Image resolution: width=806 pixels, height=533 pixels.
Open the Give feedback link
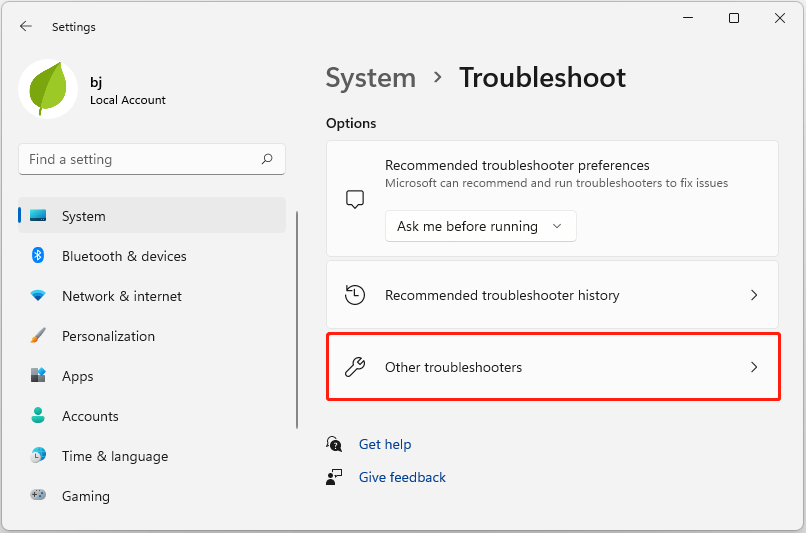point(402,477)
